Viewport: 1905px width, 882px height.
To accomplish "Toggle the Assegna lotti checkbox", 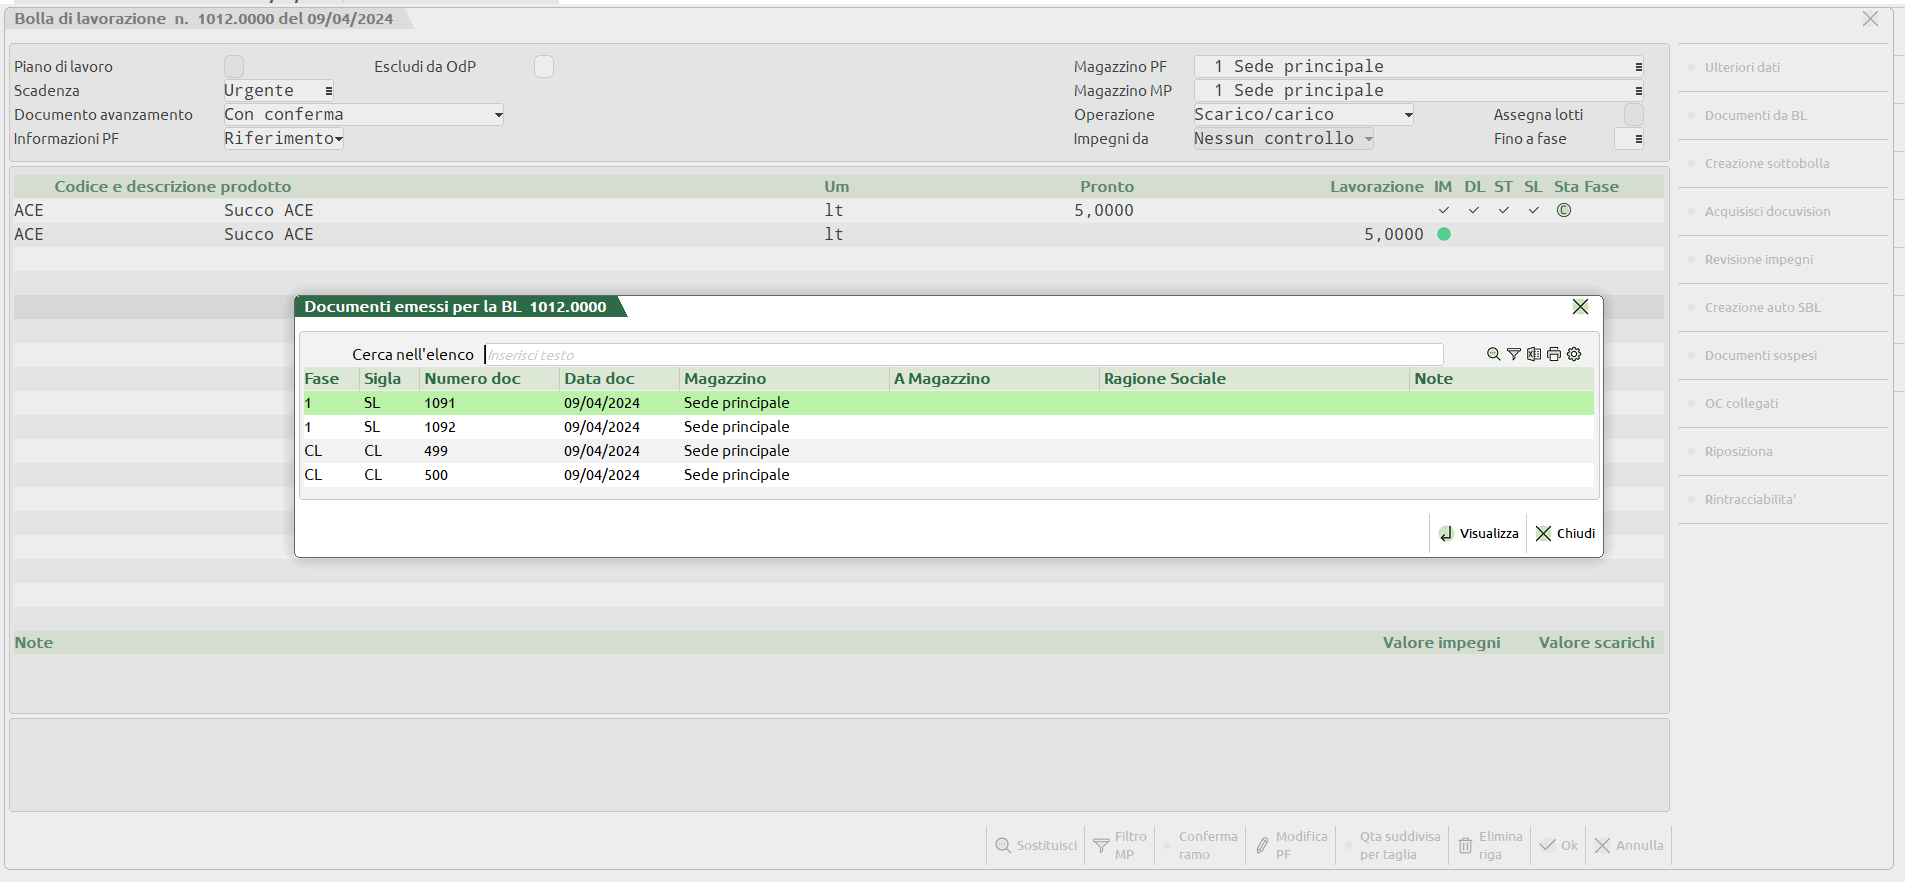I will click(x=1634, y=115).
